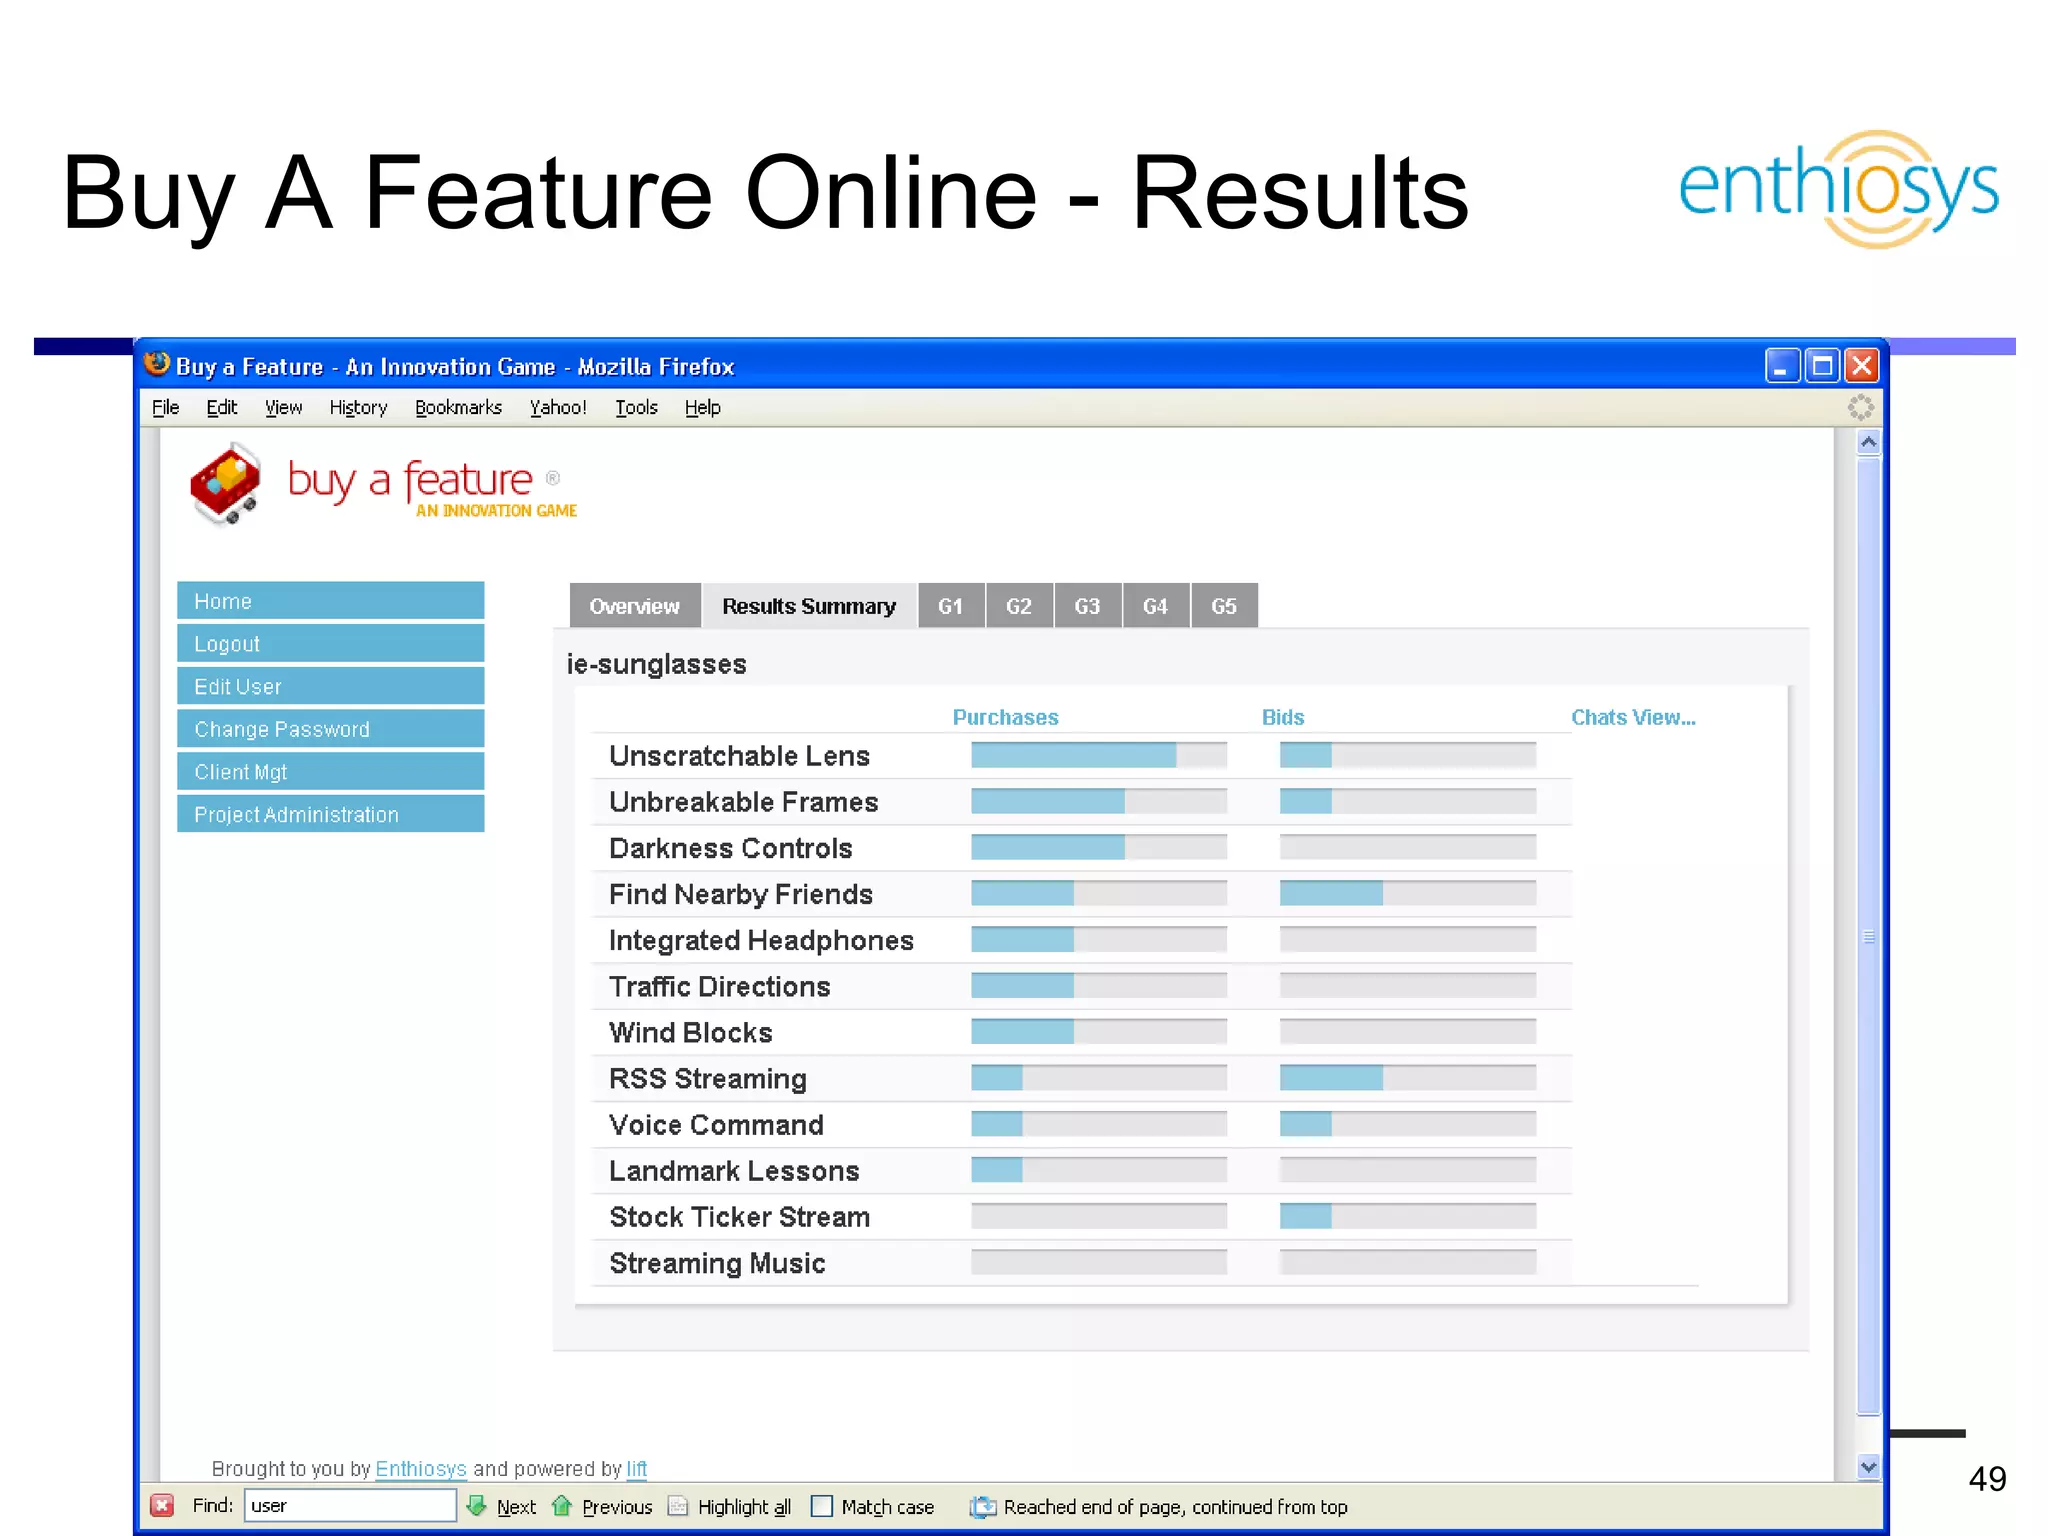
Task: Close the find bar with red X icon
Action: [x=162, y=1505]
